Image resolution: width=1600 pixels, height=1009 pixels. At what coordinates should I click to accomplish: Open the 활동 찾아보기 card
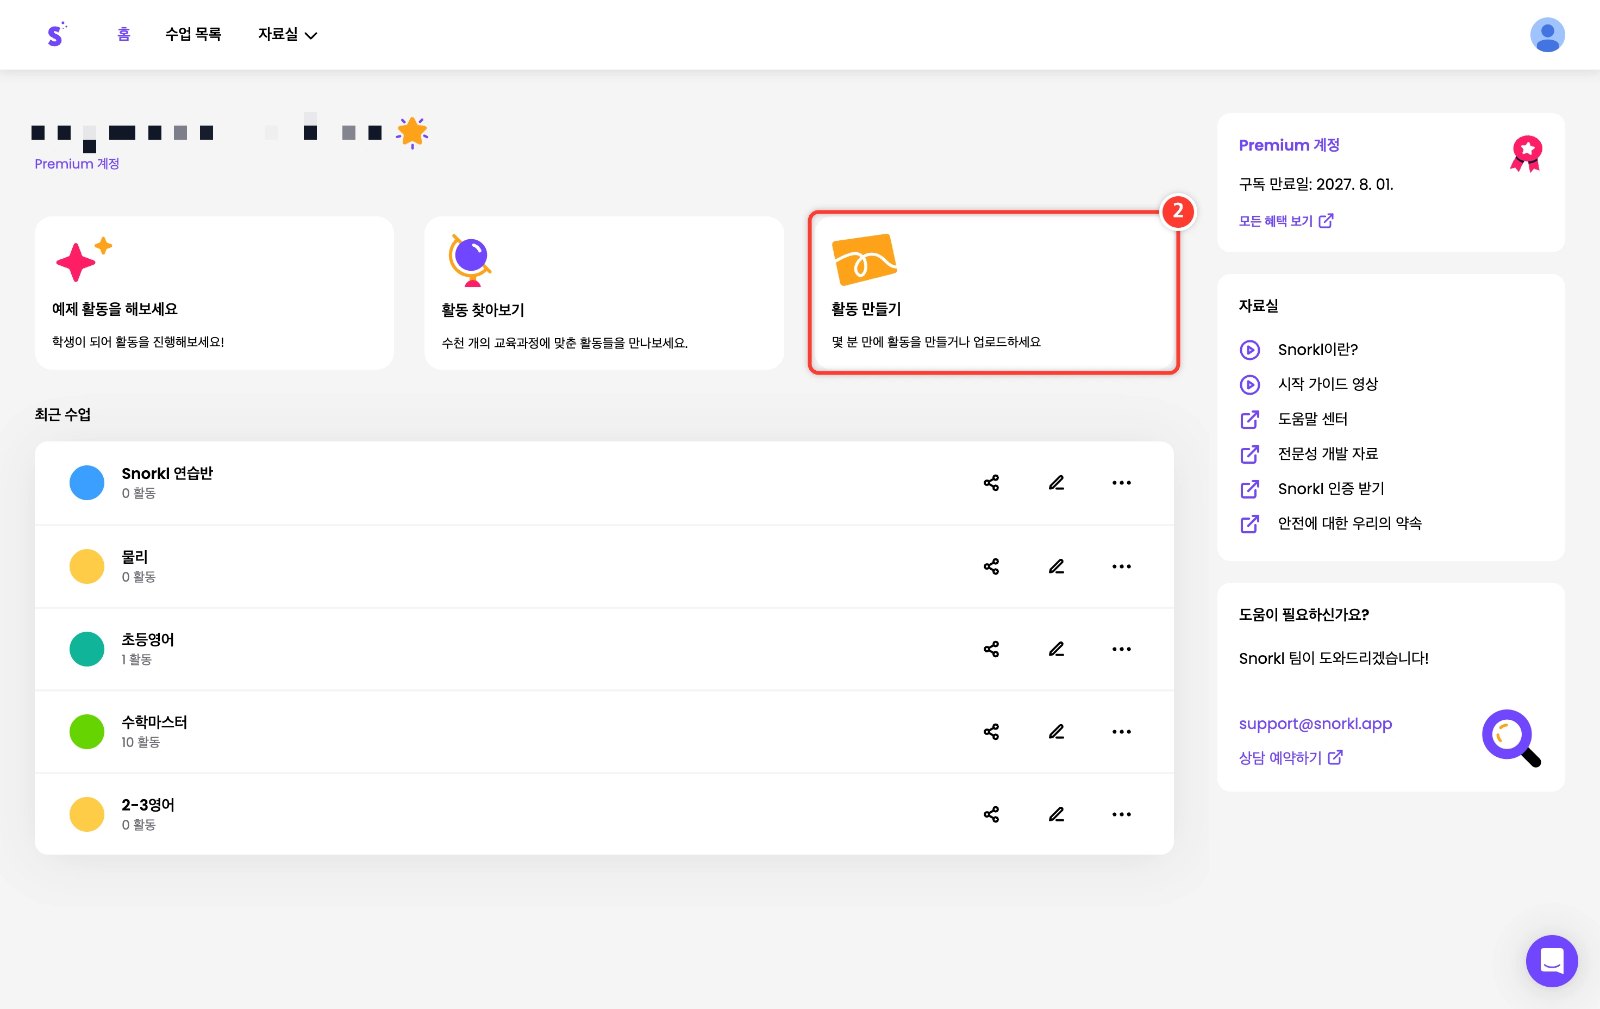[604, 293]
